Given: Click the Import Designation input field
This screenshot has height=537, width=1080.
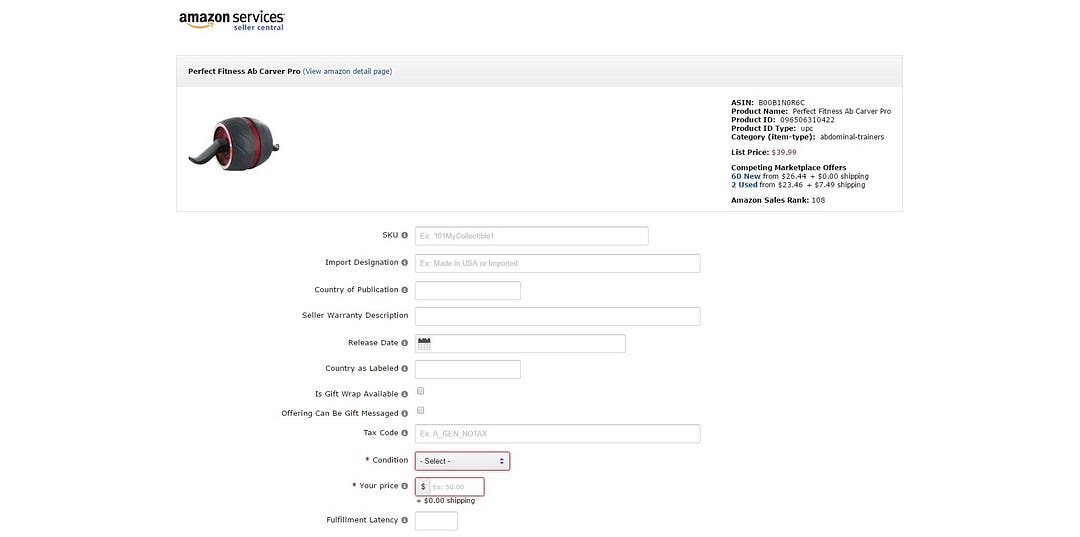Looking at the screenshot, I should point(558,264).
